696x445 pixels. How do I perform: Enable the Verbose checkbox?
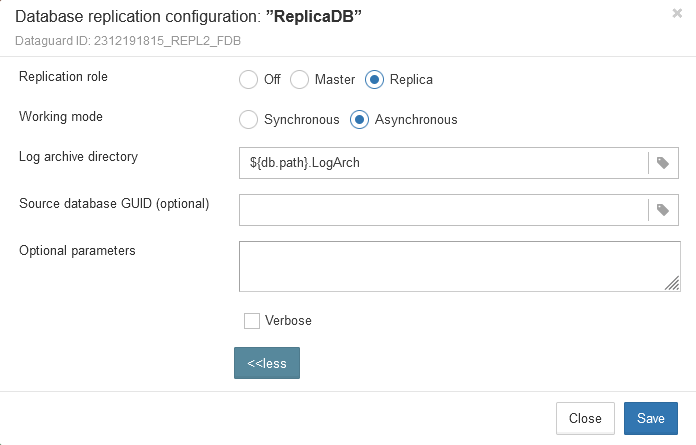pos(252,321)
